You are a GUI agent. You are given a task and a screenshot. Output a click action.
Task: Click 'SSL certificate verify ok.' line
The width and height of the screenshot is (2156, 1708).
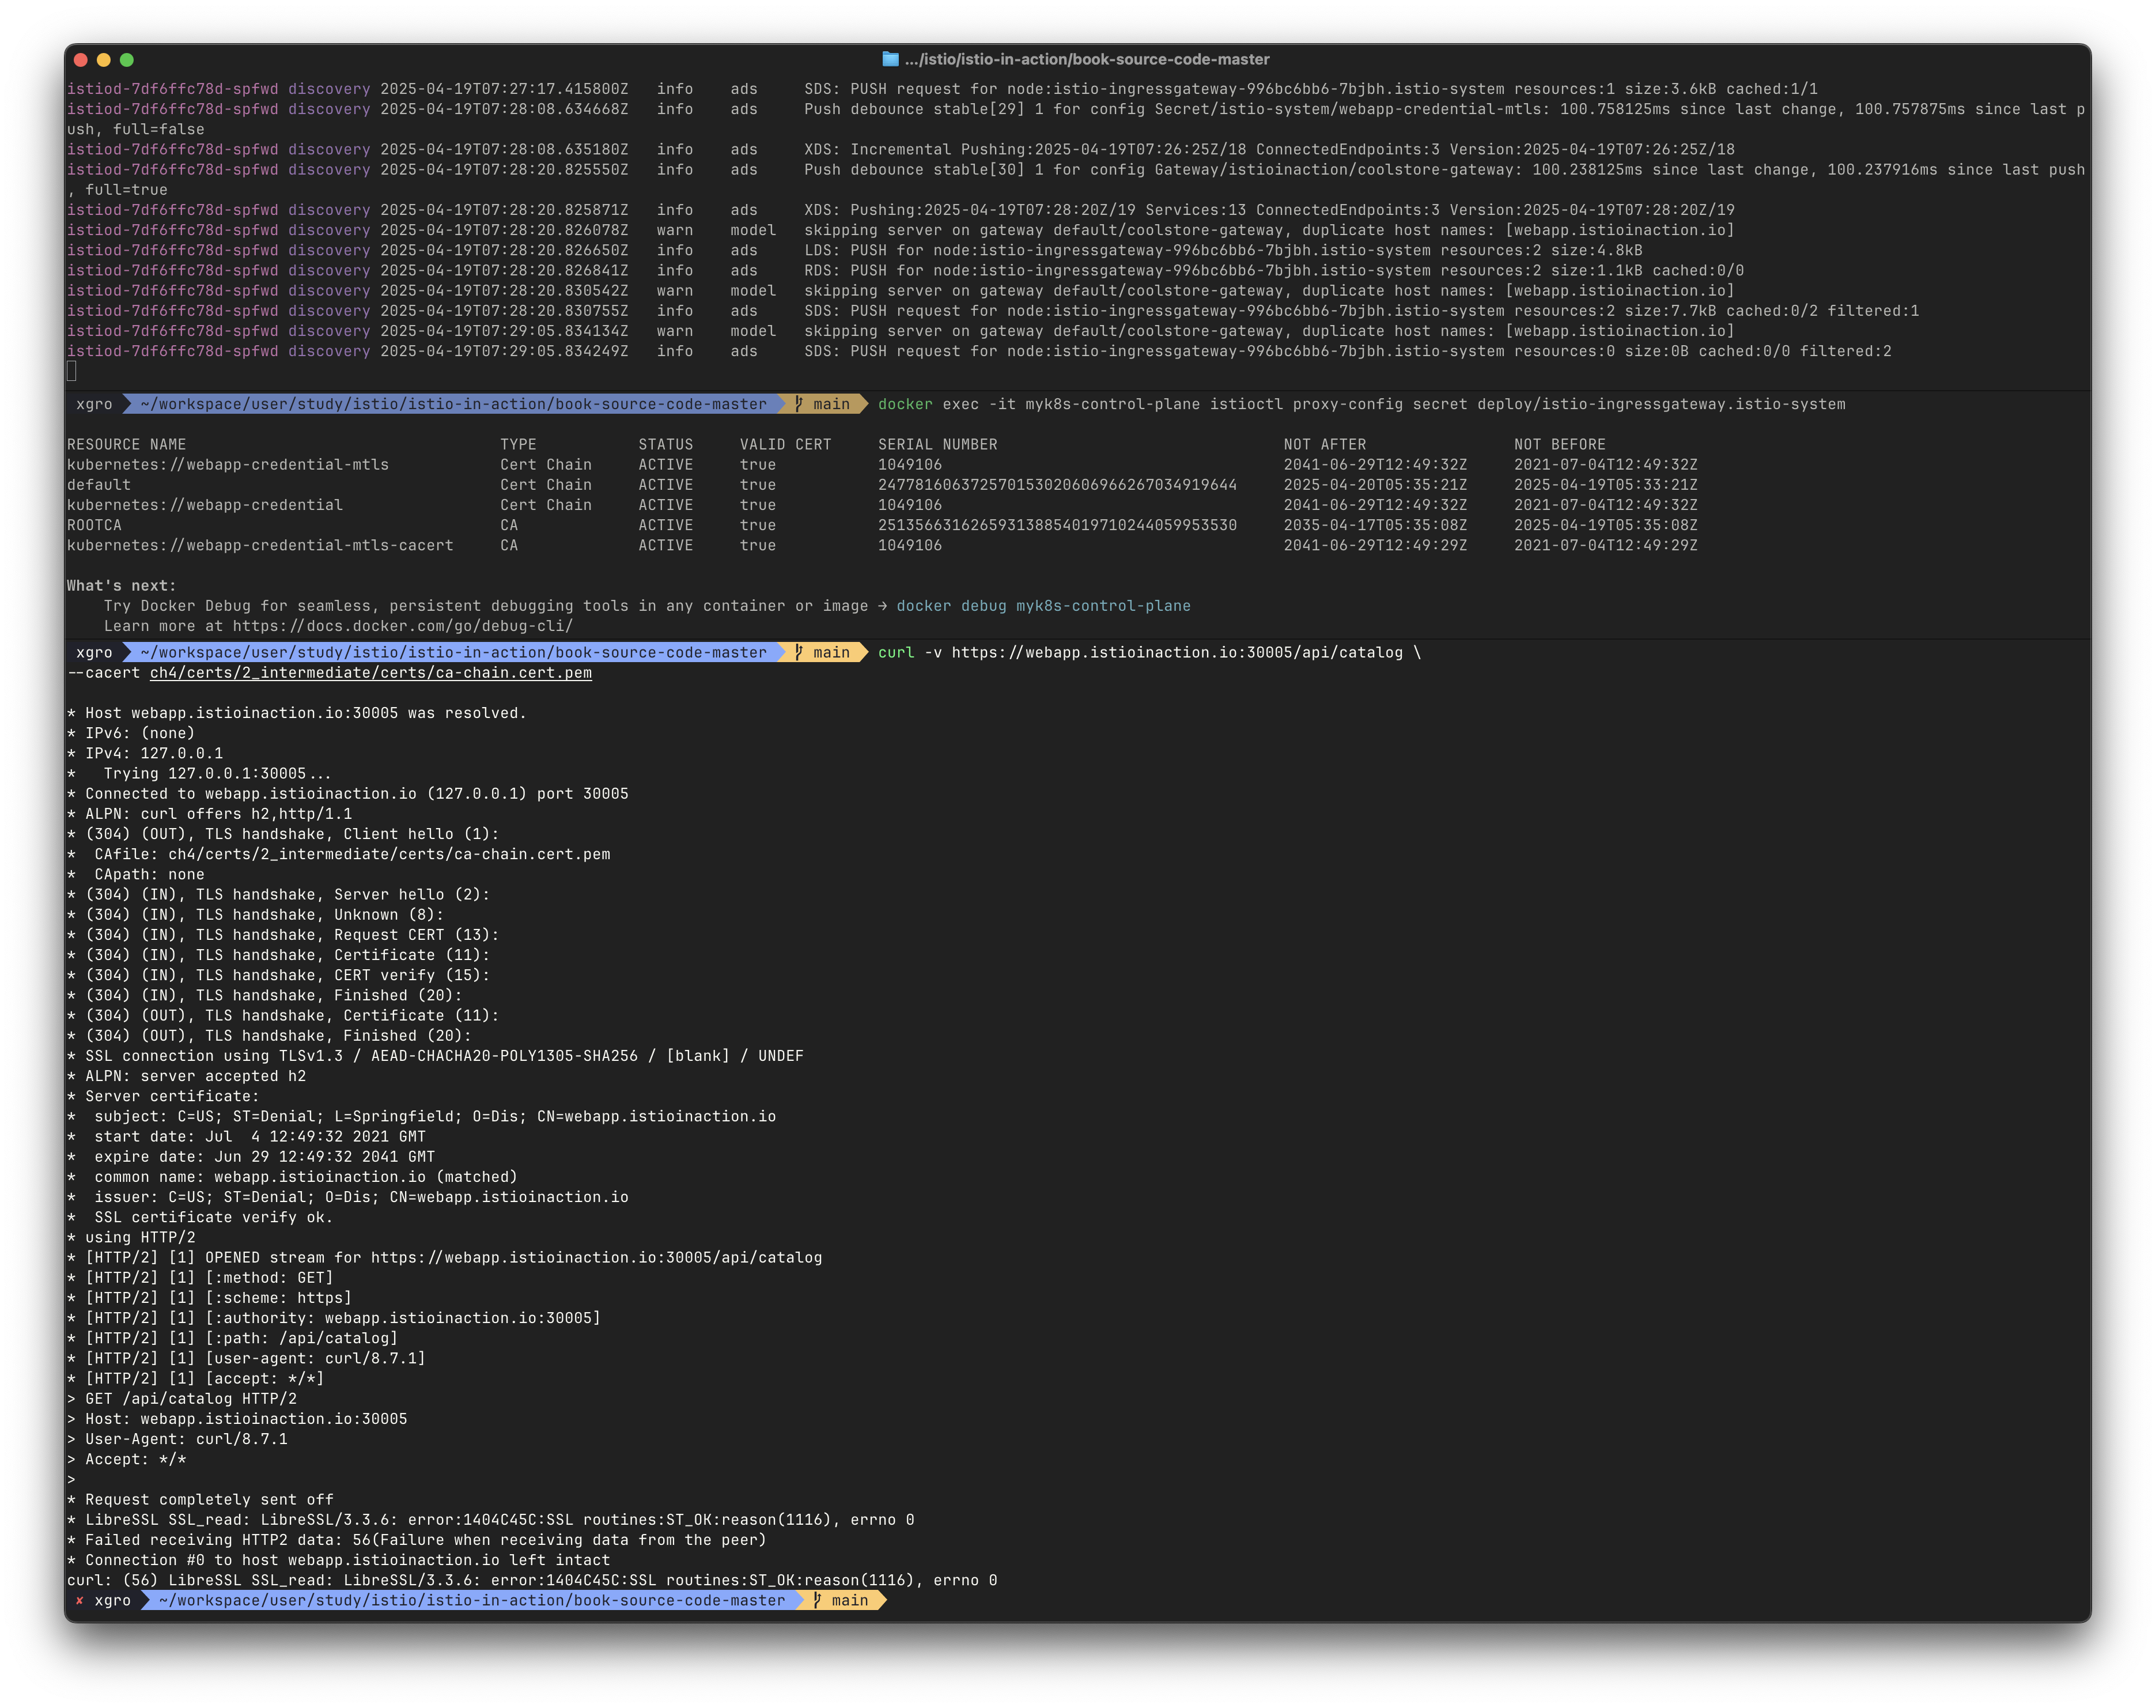200,1217
